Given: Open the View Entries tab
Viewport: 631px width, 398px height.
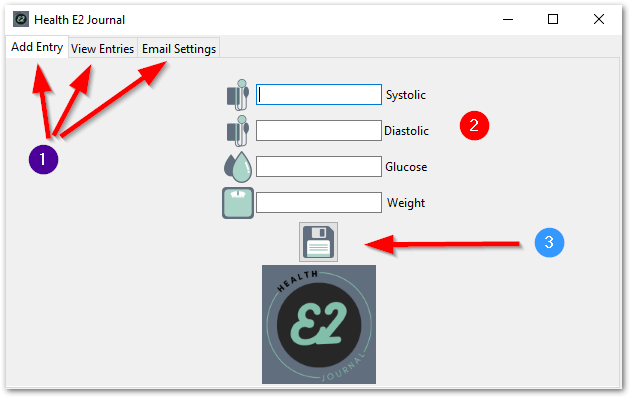Looking at the screenshot, I should pyautogui.click(x=103, y=49).
